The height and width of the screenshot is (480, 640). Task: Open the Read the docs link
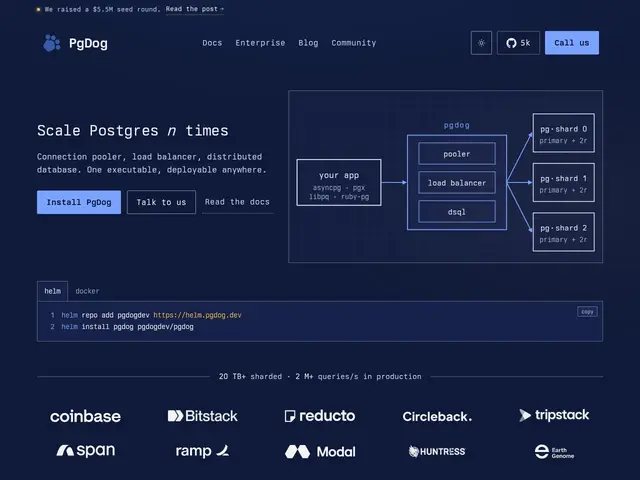click(237, 202)
